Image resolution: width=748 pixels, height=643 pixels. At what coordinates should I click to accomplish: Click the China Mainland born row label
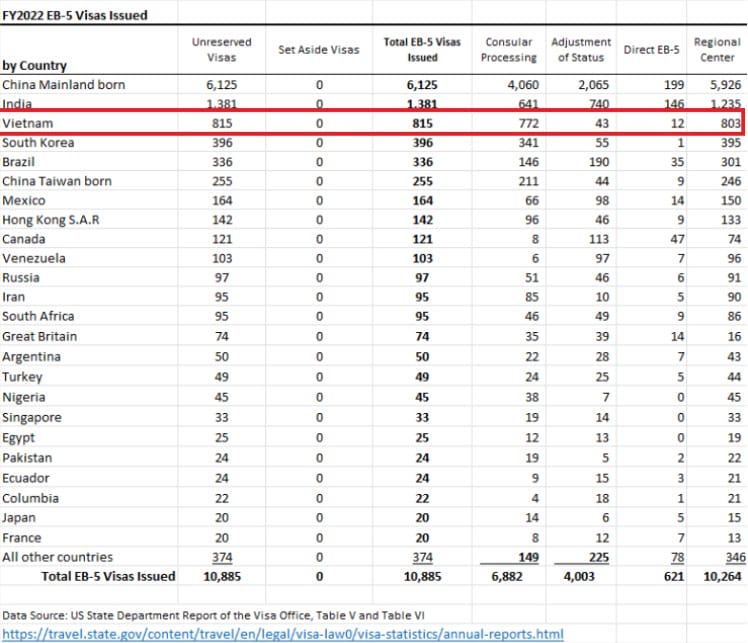pos(63,85)
